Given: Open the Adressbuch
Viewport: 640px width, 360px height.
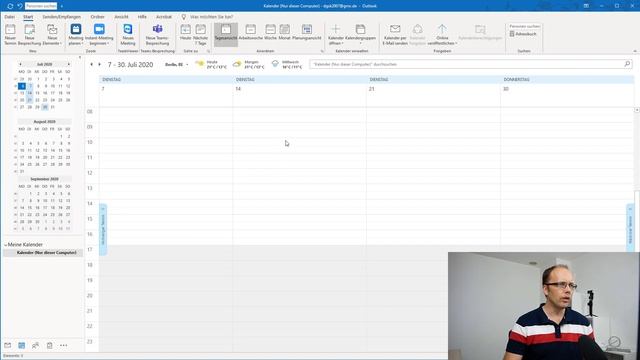Looking at the screenshot, I should click(523, 34).
